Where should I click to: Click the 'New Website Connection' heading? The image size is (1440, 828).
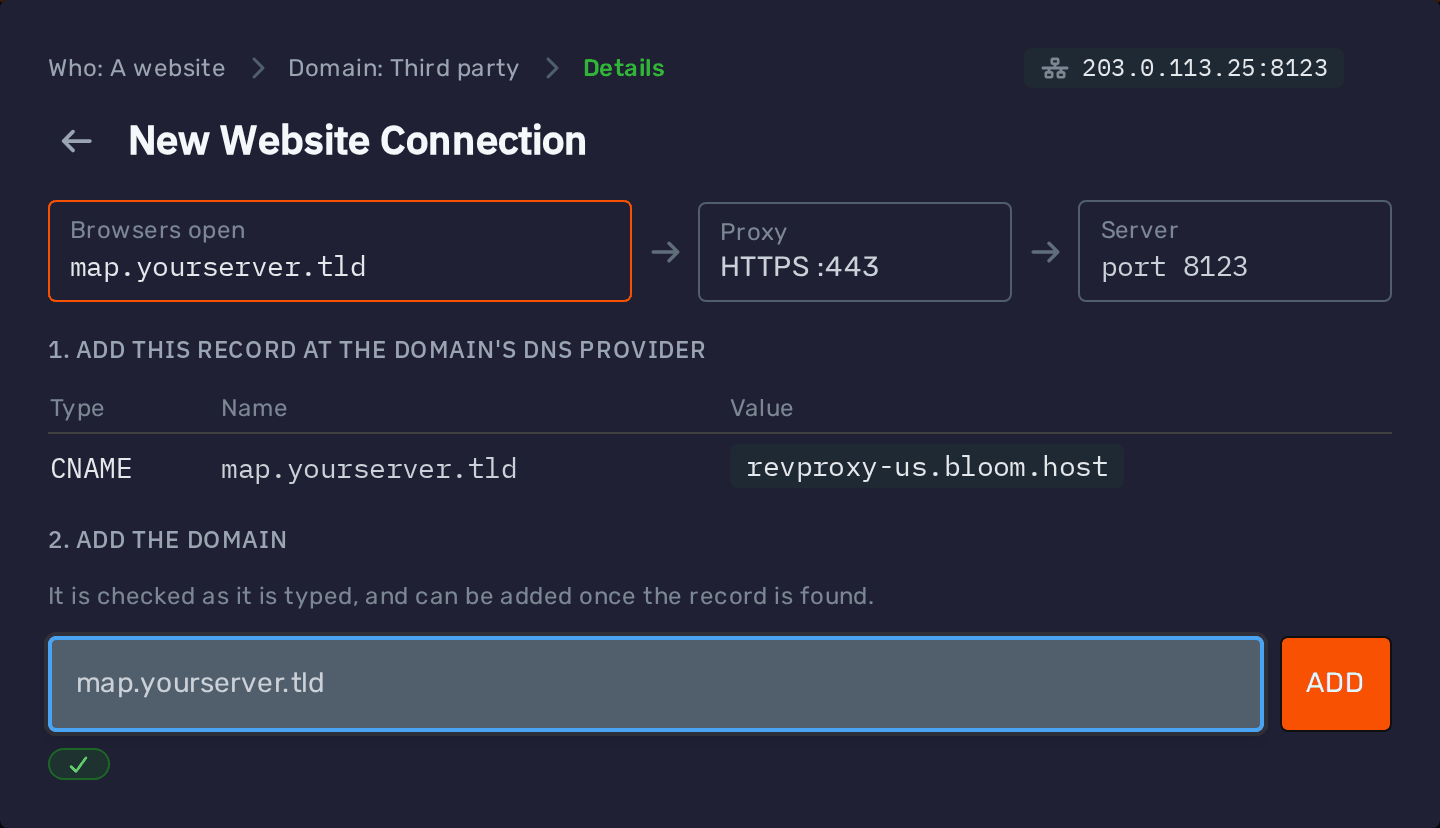[x=357, y=141]
